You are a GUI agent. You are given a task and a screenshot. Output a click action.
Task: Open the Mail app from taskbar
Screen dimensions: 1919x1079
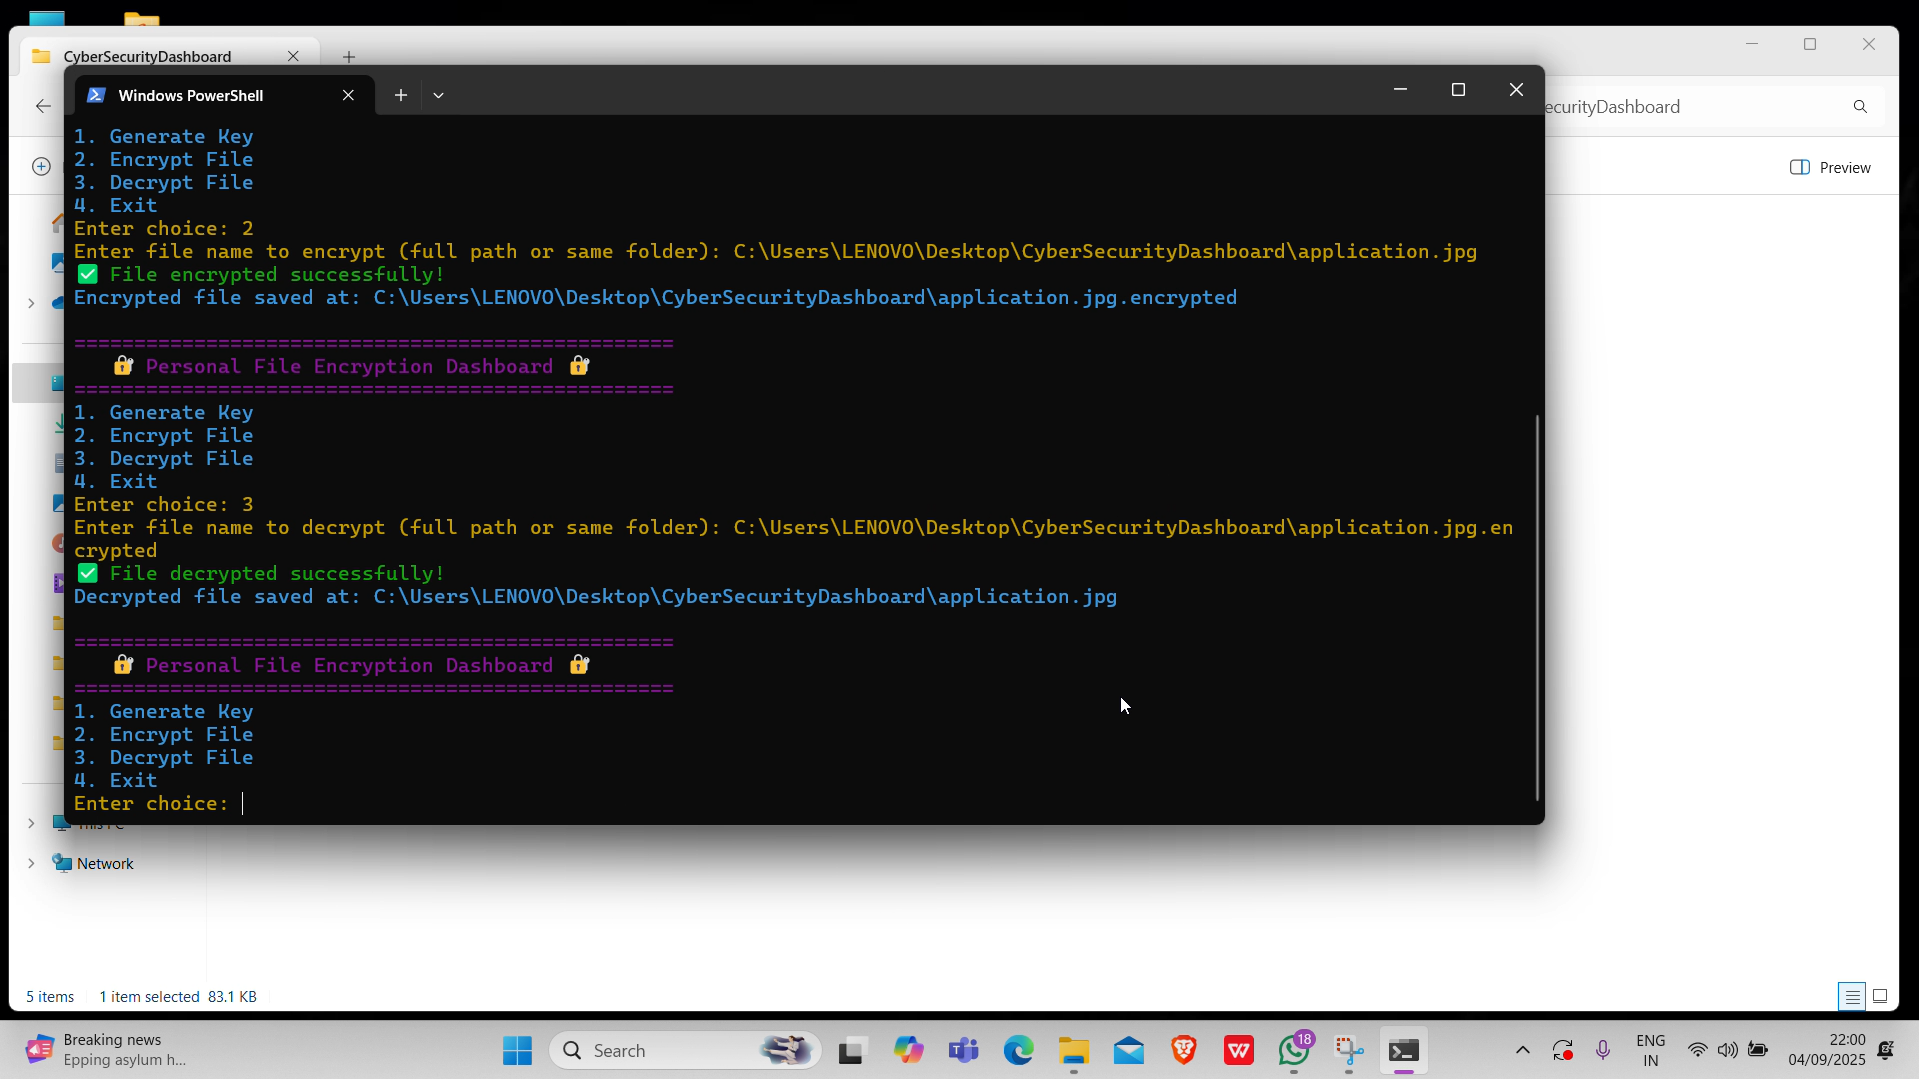tap(1129, 1050)
